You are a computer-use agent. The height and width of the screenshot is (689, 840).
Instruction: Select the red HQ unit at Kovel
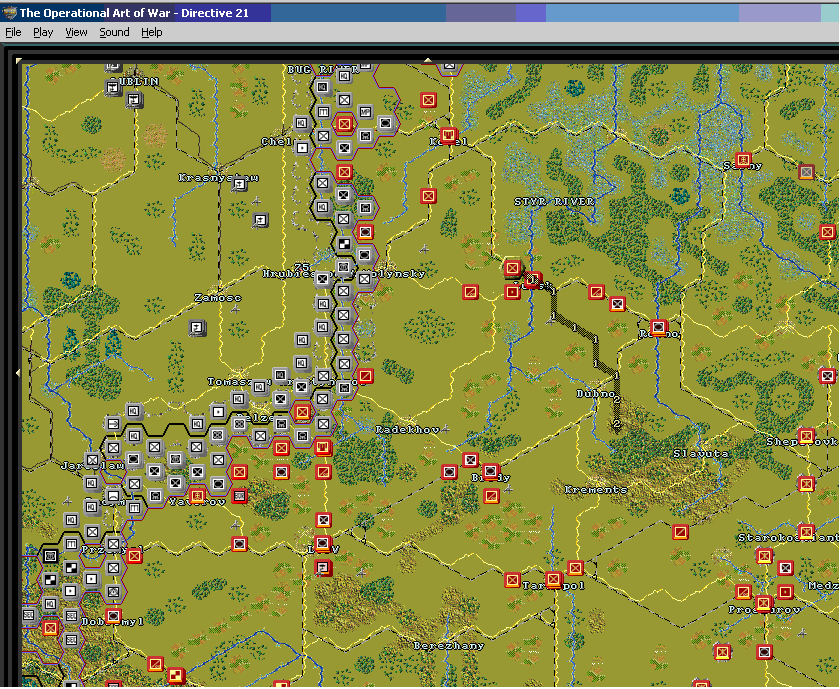click(449, 135)
